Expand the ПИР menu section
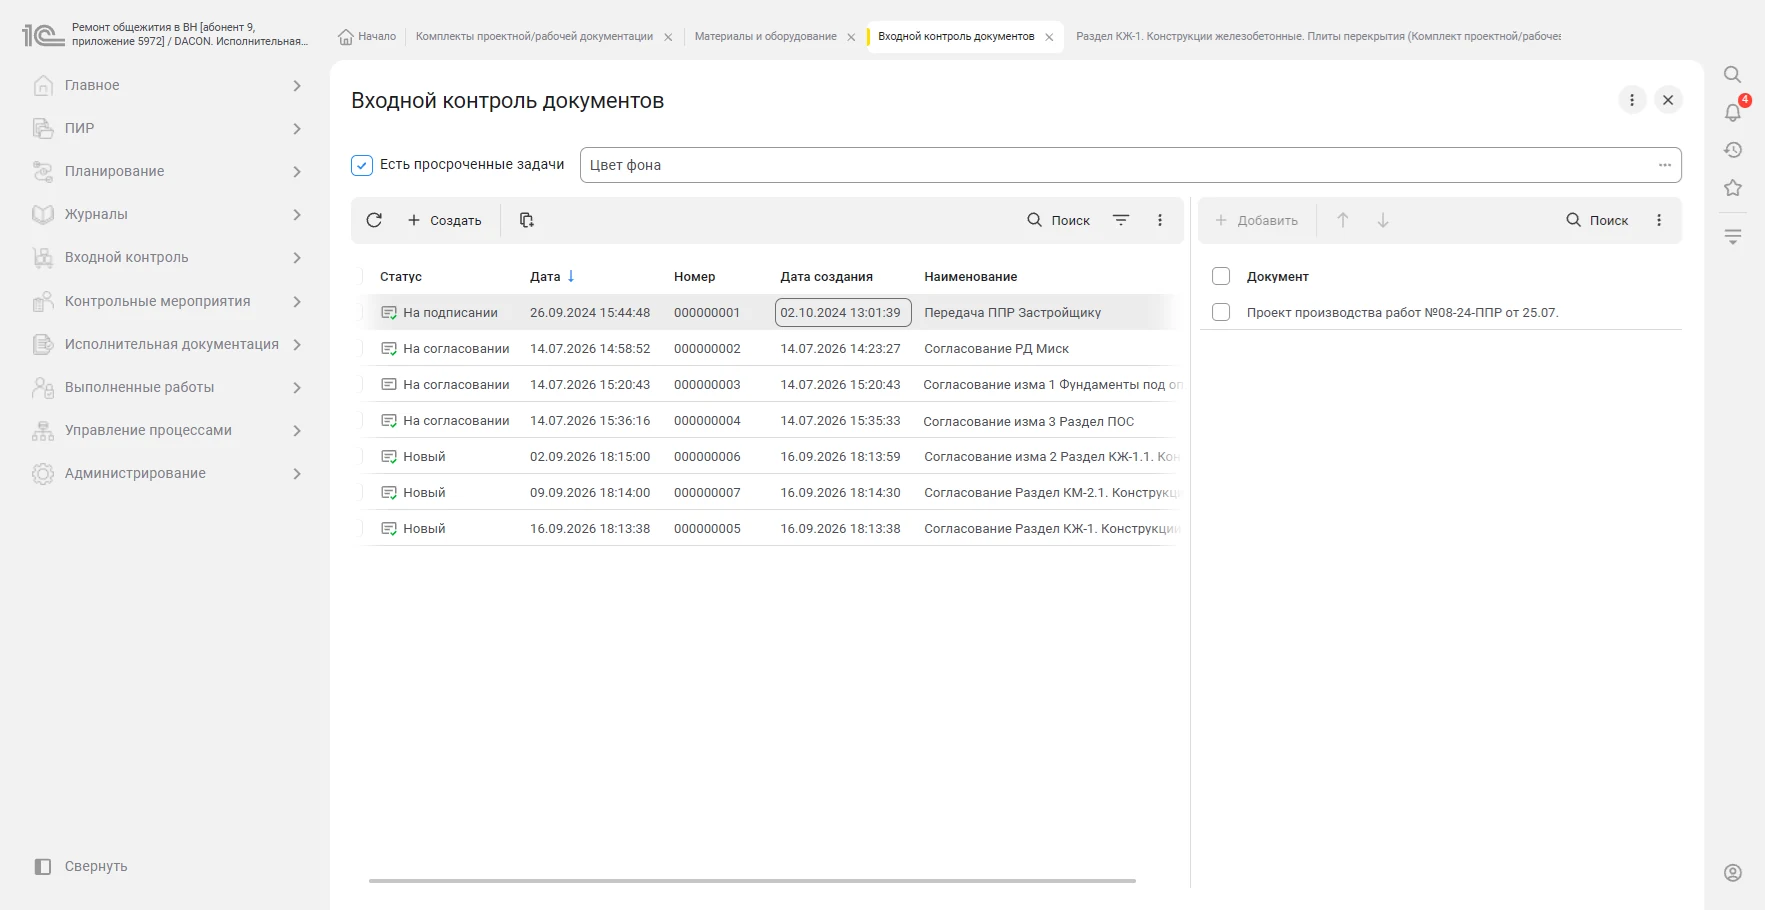Image resolution: width=1765 pixels, height=910 pixels. 168,129
